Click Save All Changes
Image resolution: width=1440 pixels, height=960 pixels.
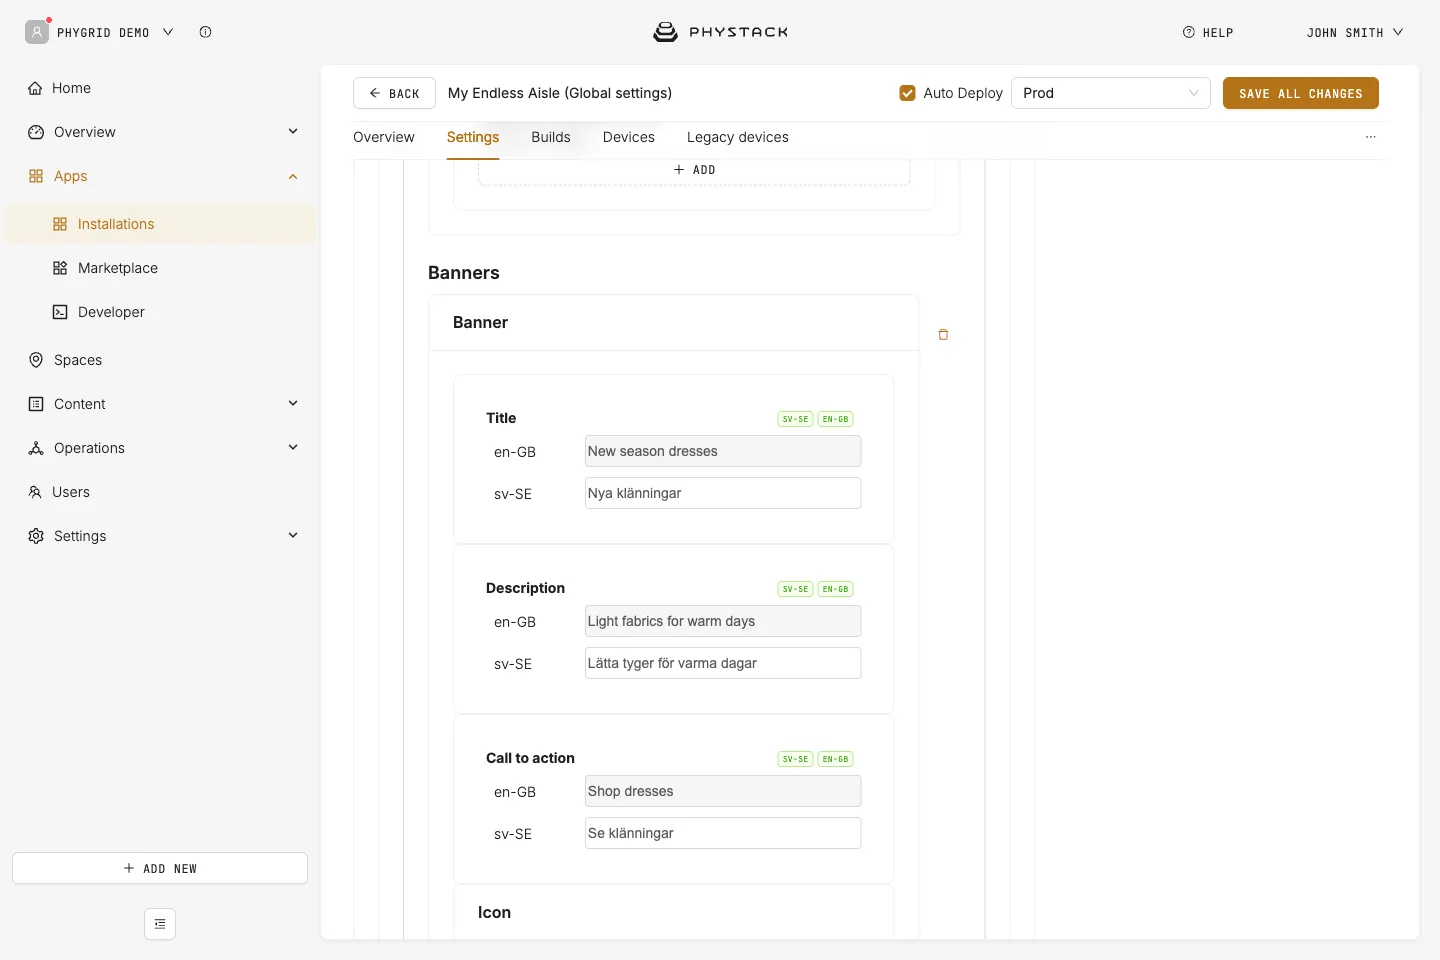coord(1301,93)
